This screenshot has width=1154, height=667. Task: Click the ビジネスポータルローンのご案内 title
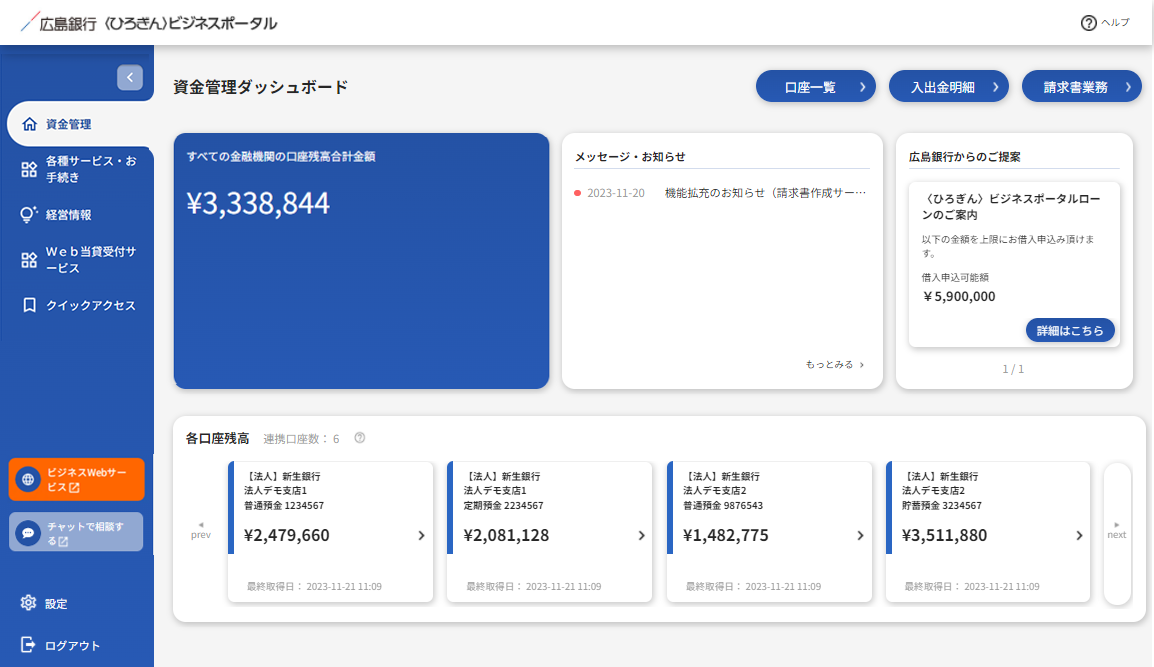[x=1010, y=207]
